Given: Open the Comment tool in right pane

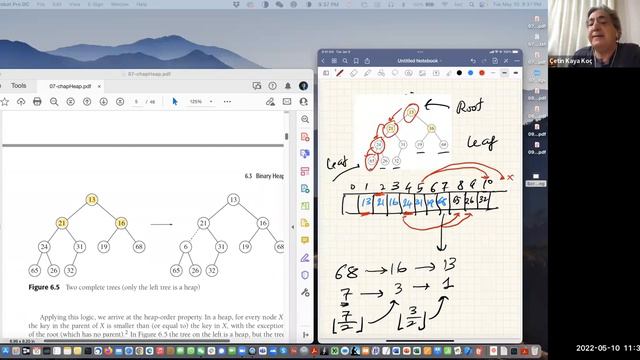Looking at the screenshot, I should pyautogui.click(x=305, y=240).
